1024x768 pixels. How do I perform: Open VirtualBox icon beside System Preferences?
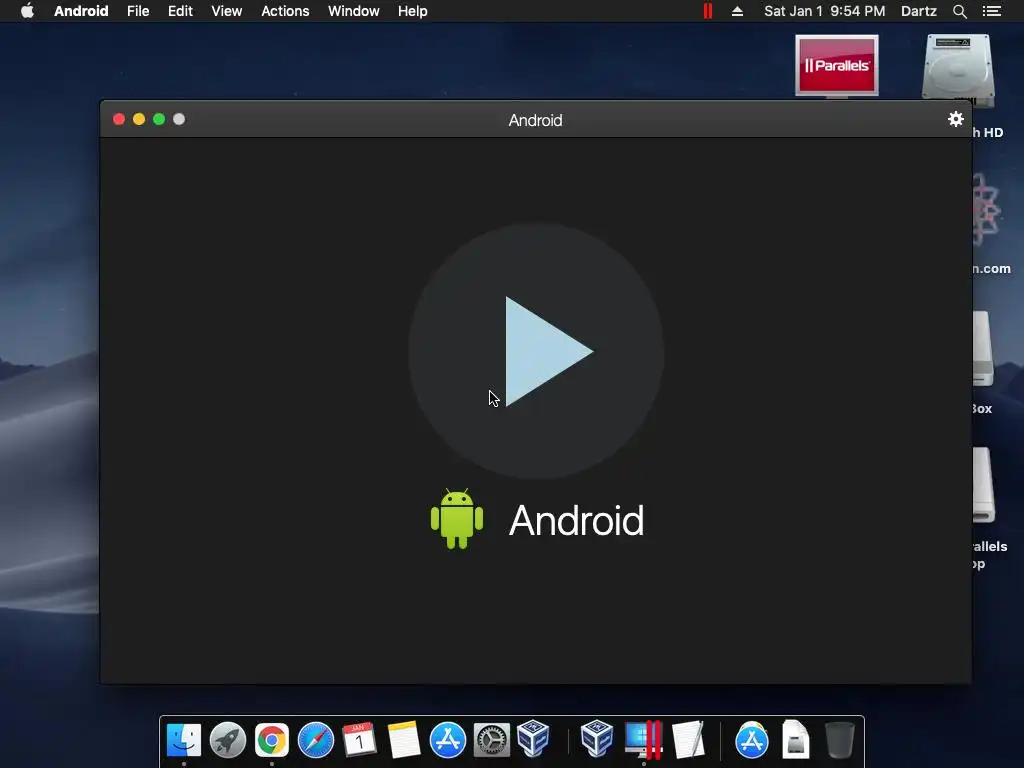pyautogui.click(x=534, y=739)
